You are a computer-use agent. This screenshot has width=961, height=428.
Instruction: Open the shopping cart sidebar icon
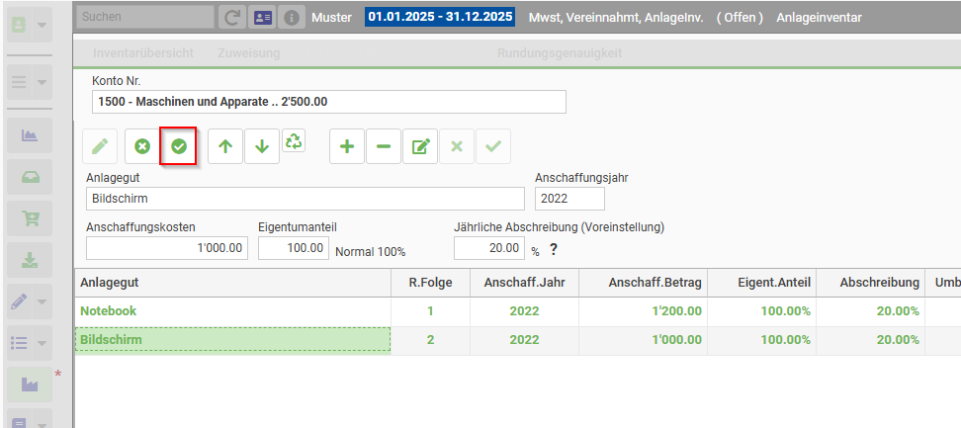29,218
